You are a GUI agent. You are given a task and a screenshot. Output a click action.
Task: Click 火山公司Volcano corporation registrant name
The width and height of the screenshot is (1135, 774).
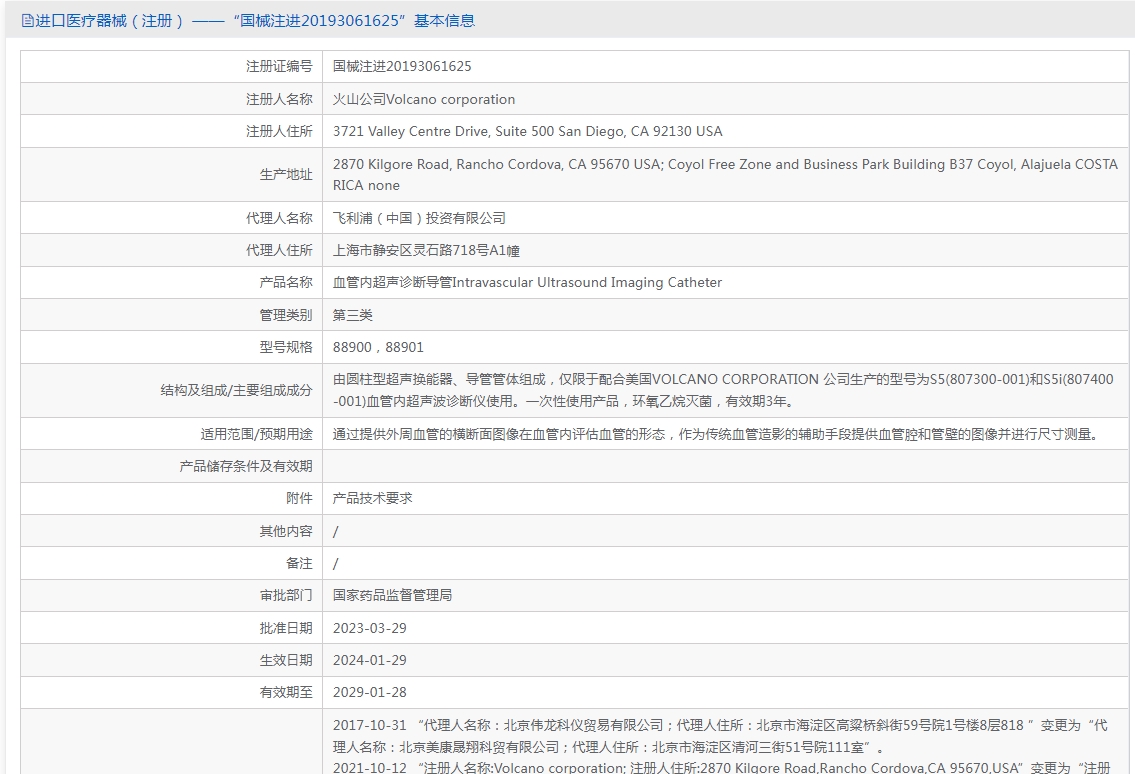click(x=424, y=99)
